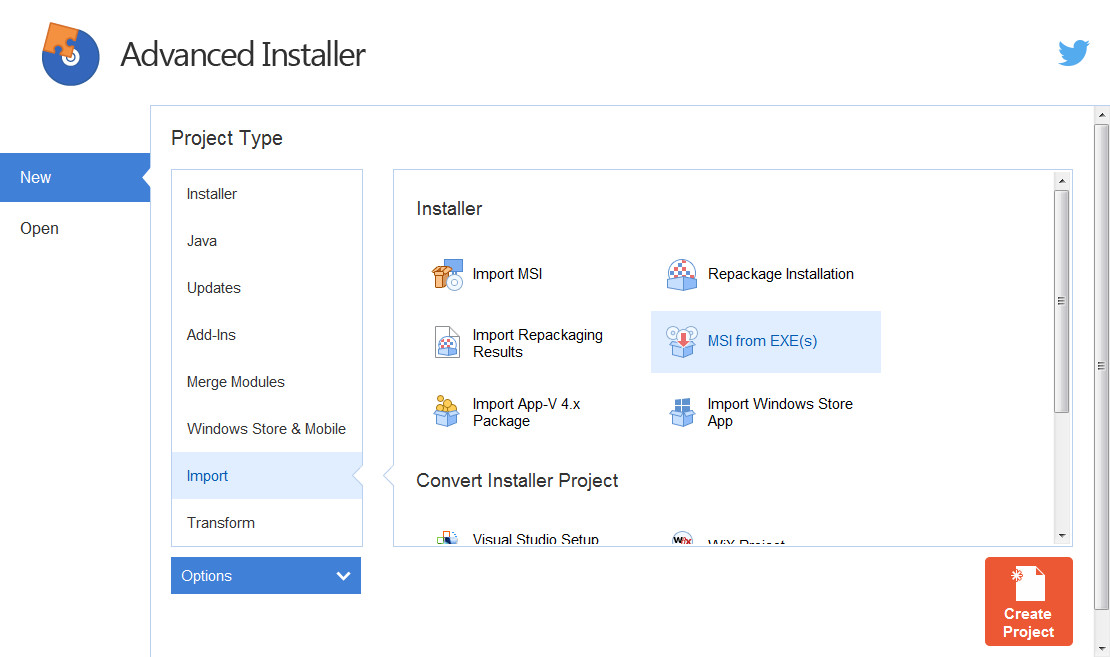1110x657 pixels.
Task: Click the MSI from EXE(s) label
Action: [762, 341]
